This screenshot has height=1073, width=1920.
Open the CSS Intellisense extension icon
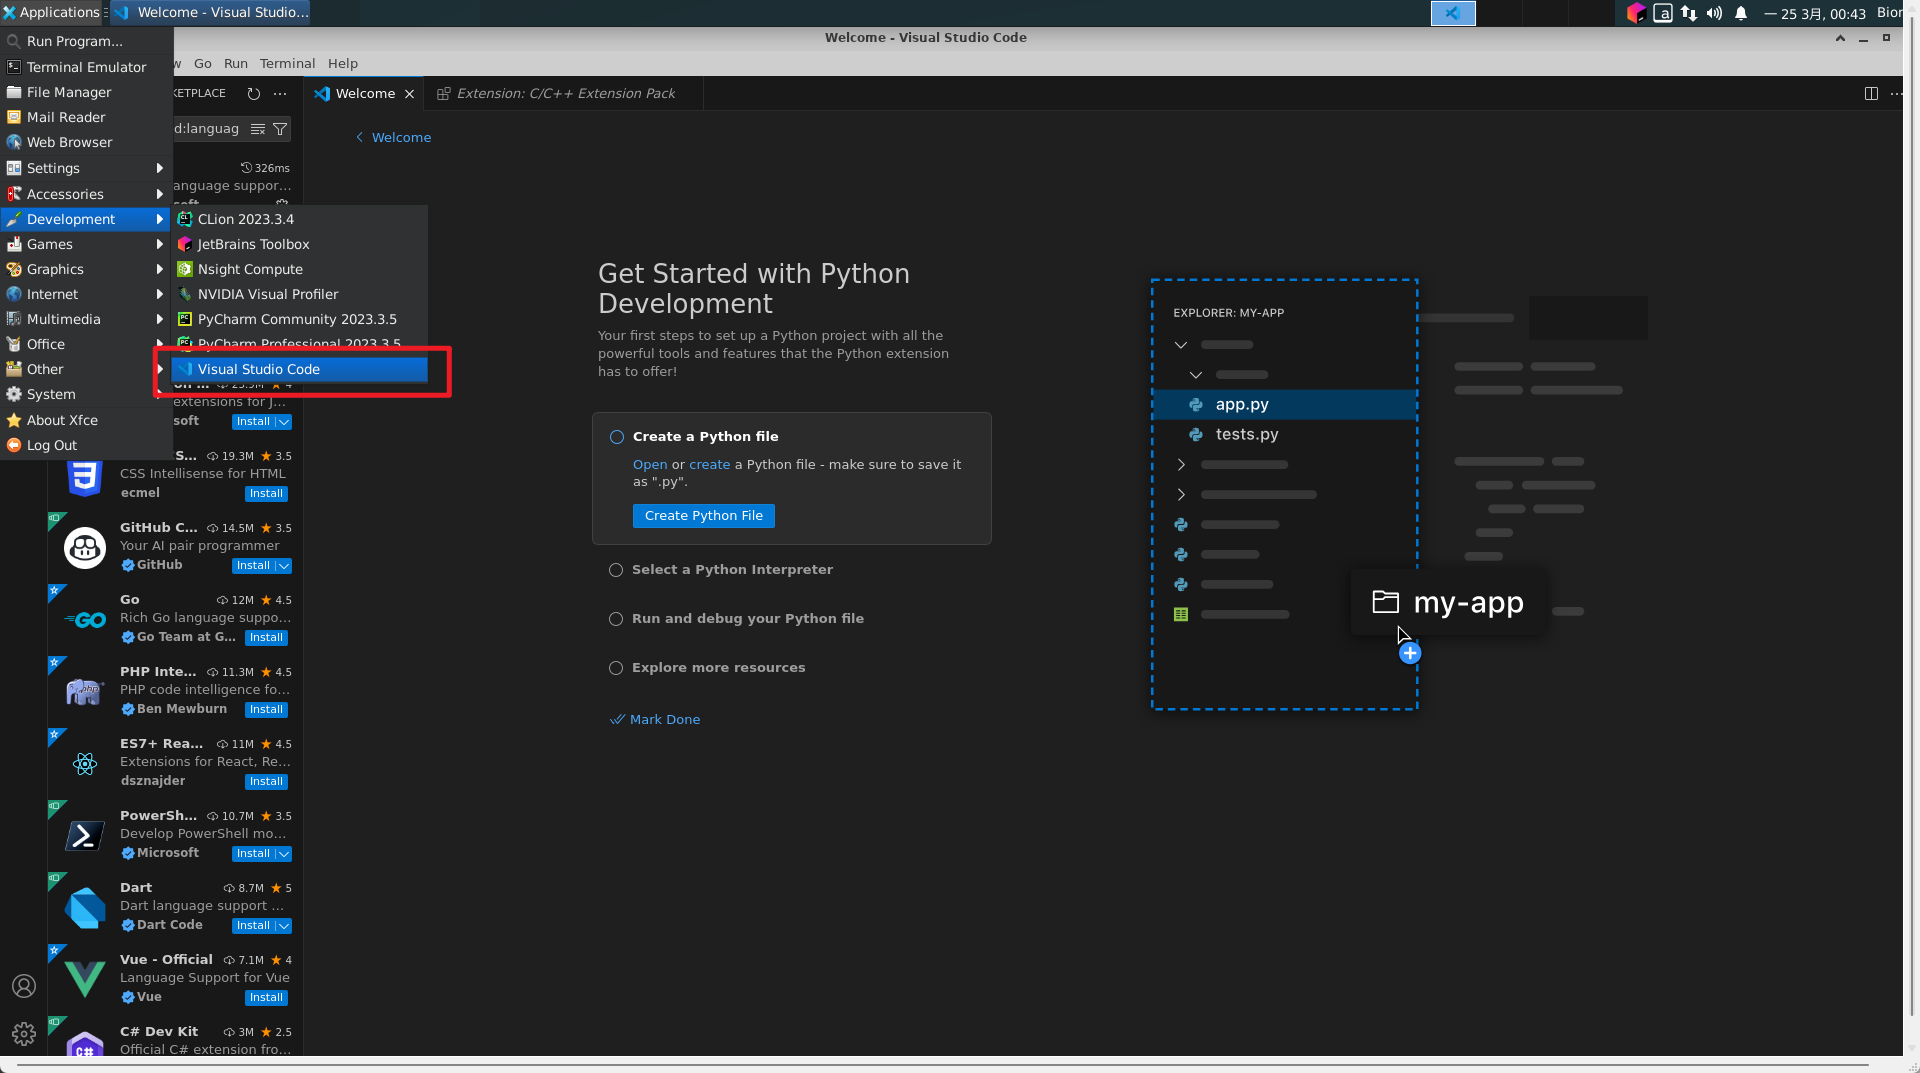pos(85,477)
